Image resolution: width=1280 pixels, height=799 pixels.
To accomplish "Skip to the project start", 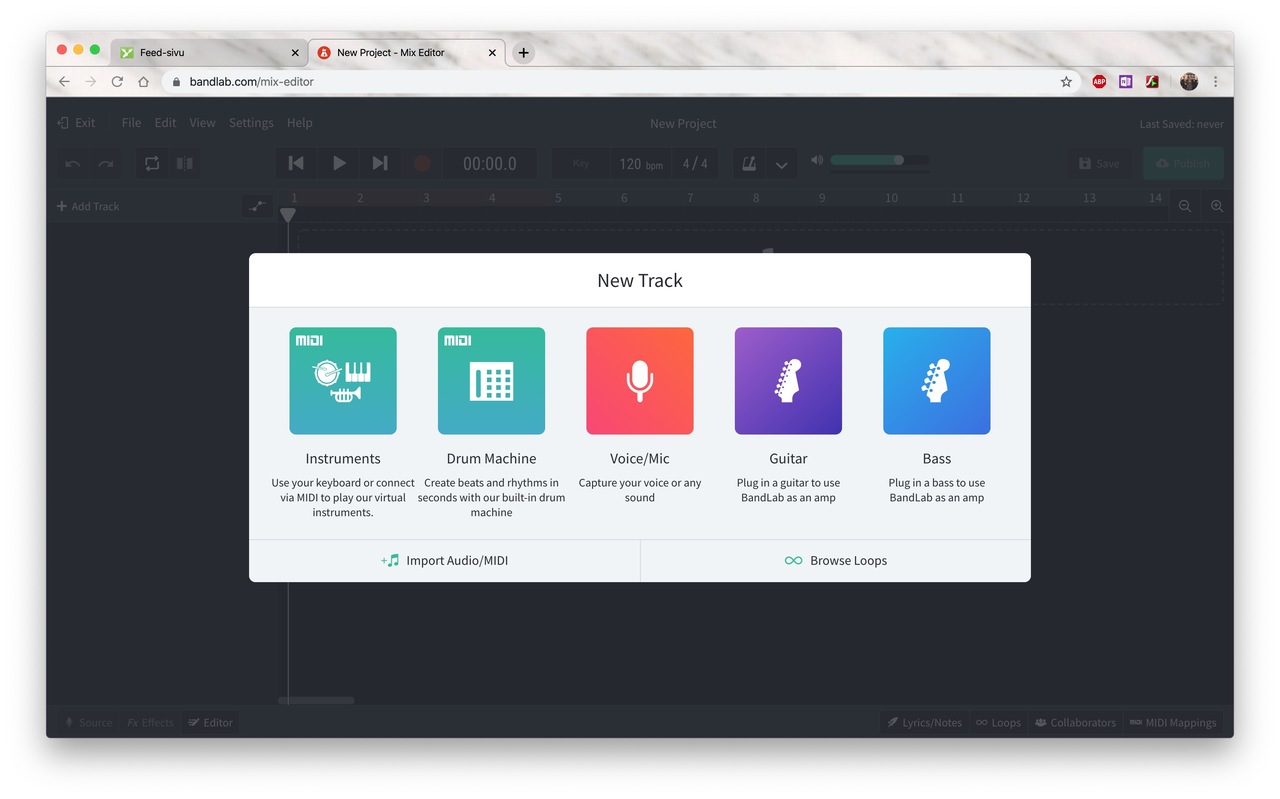I will tap(296, 163).
